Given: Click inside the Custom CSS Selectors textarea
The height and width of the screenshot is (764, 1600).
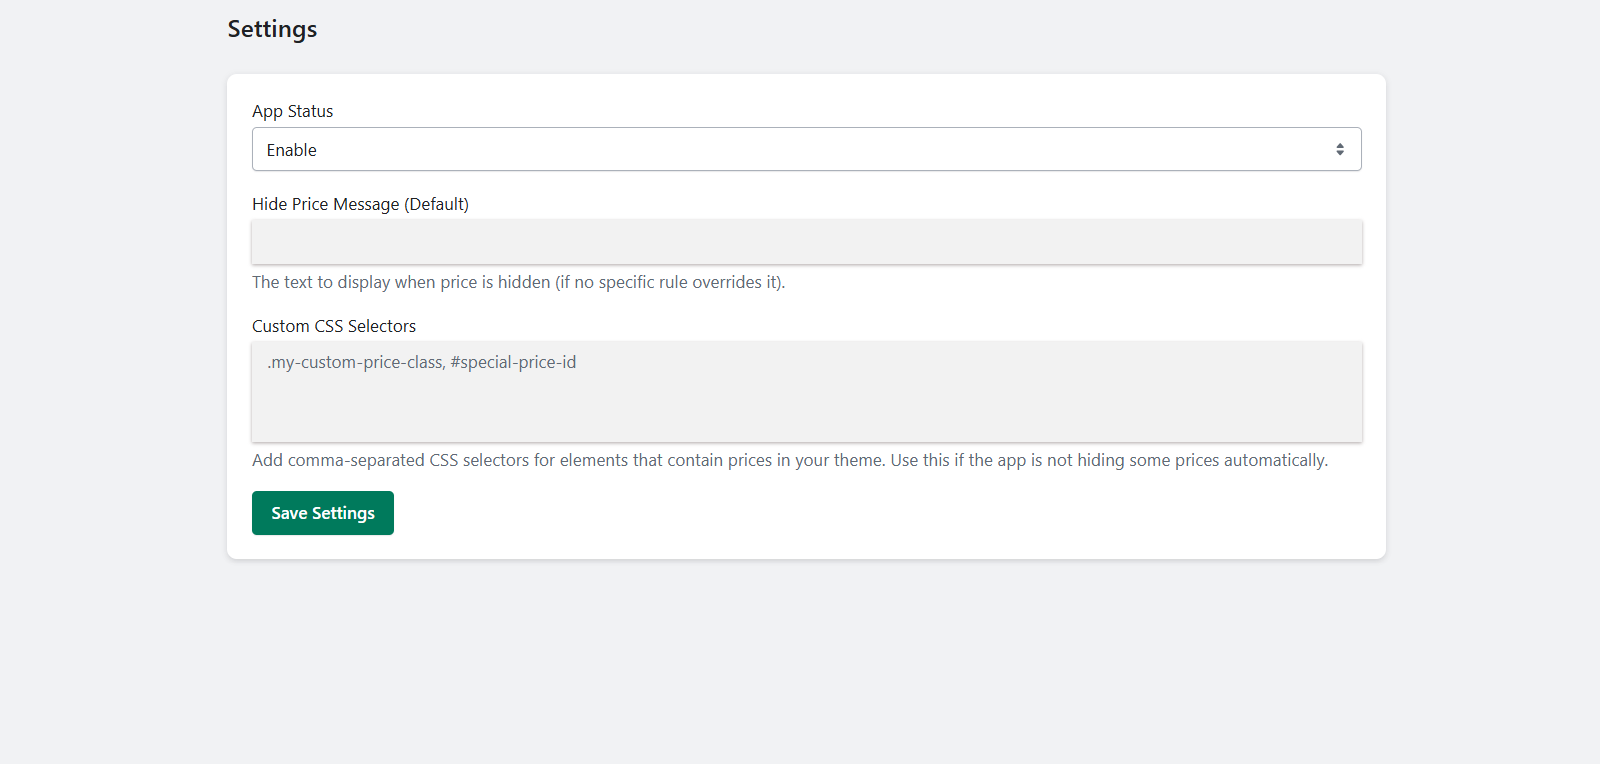Looking at the screenshot, I should 806,391.
